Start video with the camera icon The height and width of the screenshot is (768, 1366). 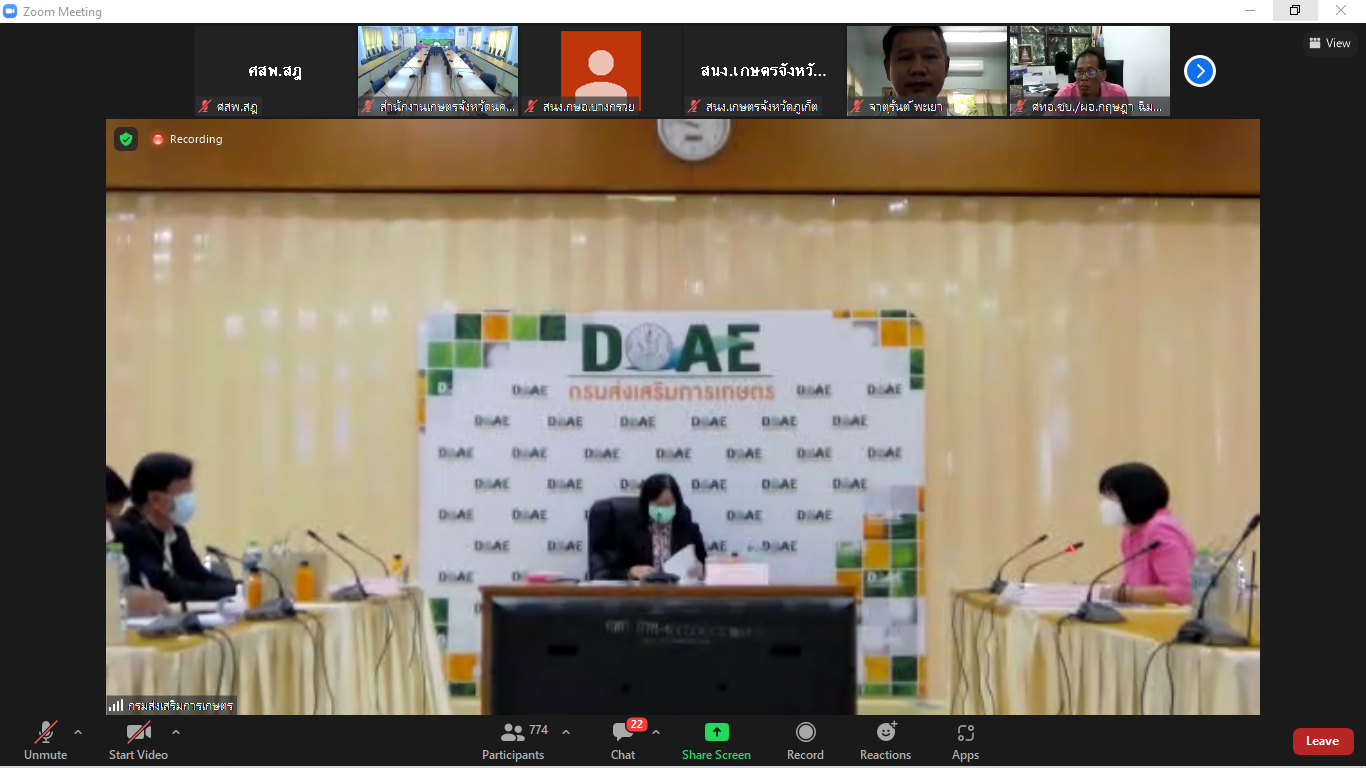tap(138, 732)
